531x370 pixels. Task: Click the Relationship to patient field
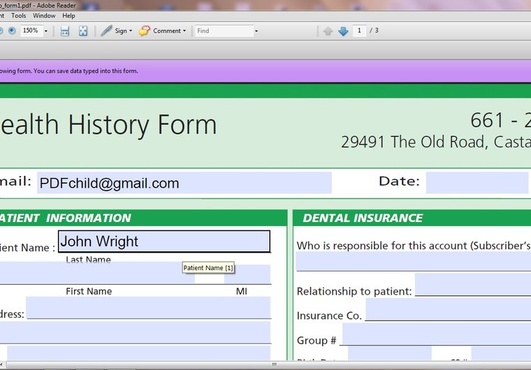(473, 284)
